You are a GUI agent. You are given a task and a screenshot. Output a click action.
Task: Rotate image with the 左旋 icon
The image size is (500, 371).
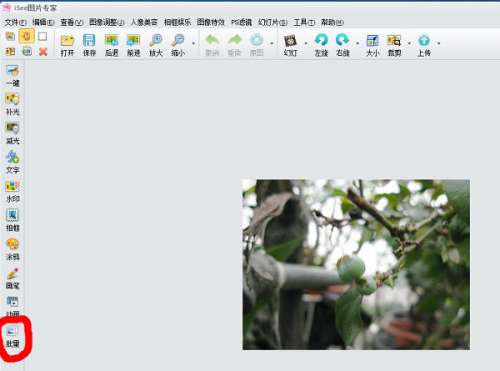coord(321,45)
